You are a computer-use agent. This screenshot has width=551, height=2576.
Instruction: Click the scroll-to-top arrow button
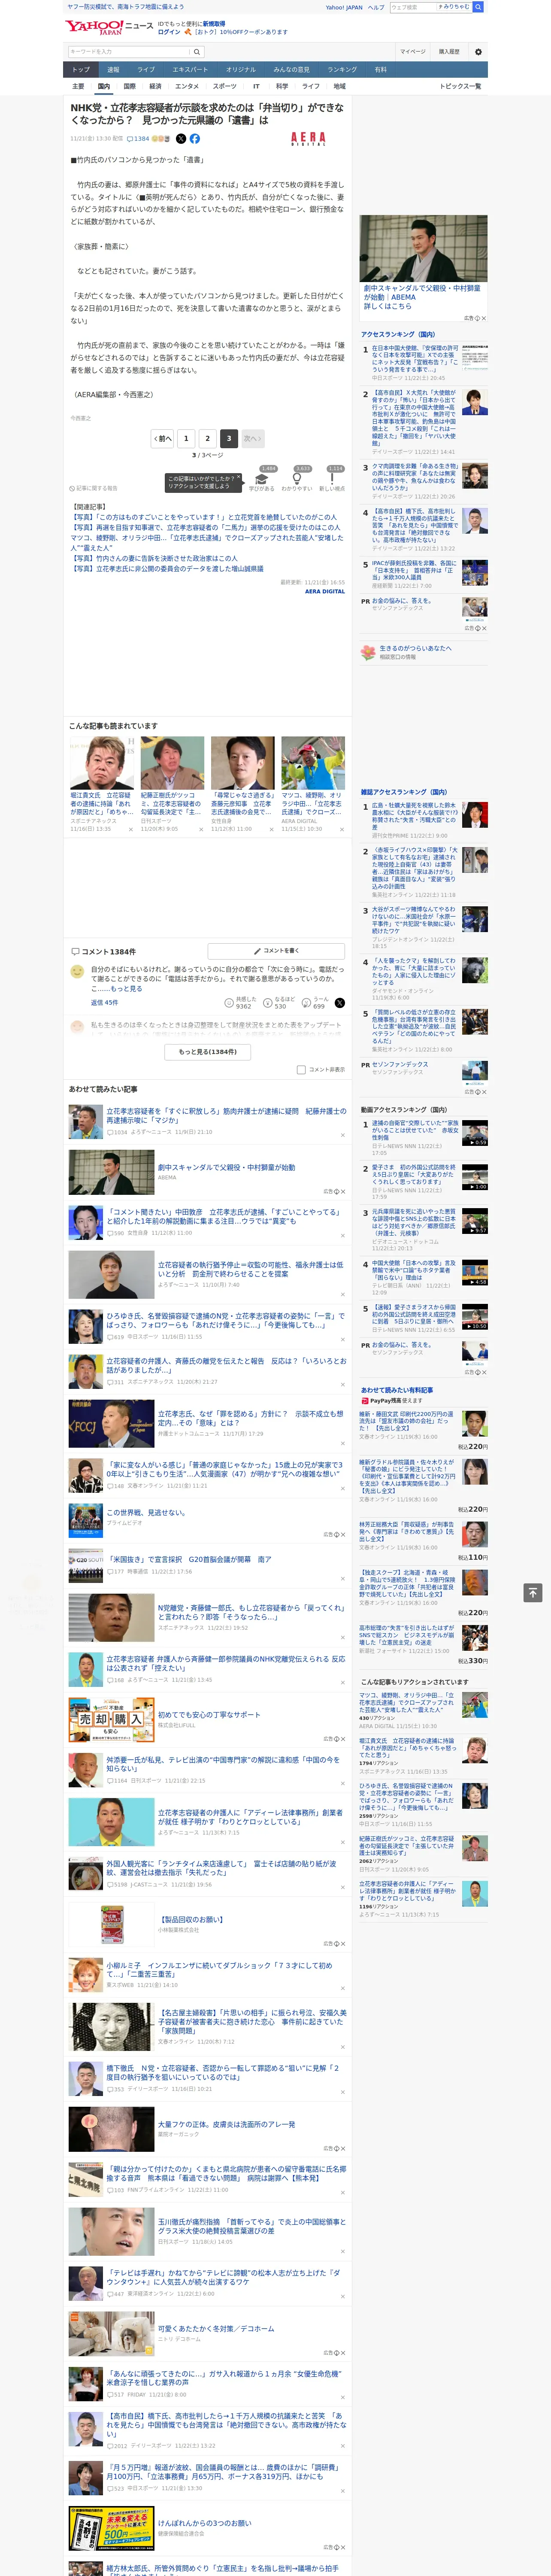pyautogui.click(x=533, y=1592)
